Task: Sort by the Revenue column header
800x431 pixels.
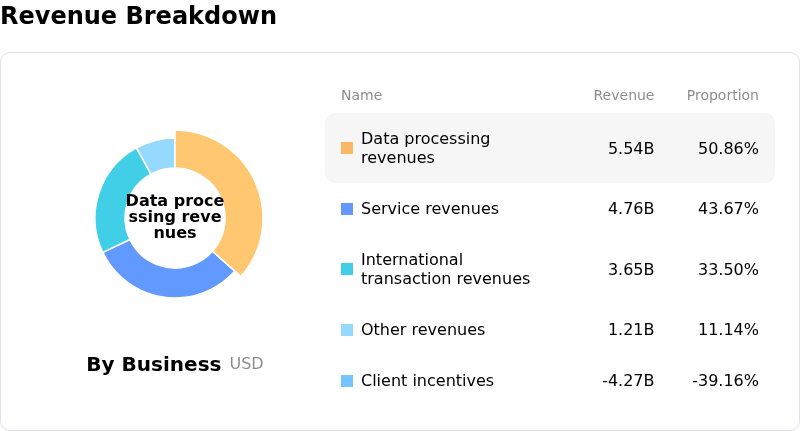Action: pos(623,96)
